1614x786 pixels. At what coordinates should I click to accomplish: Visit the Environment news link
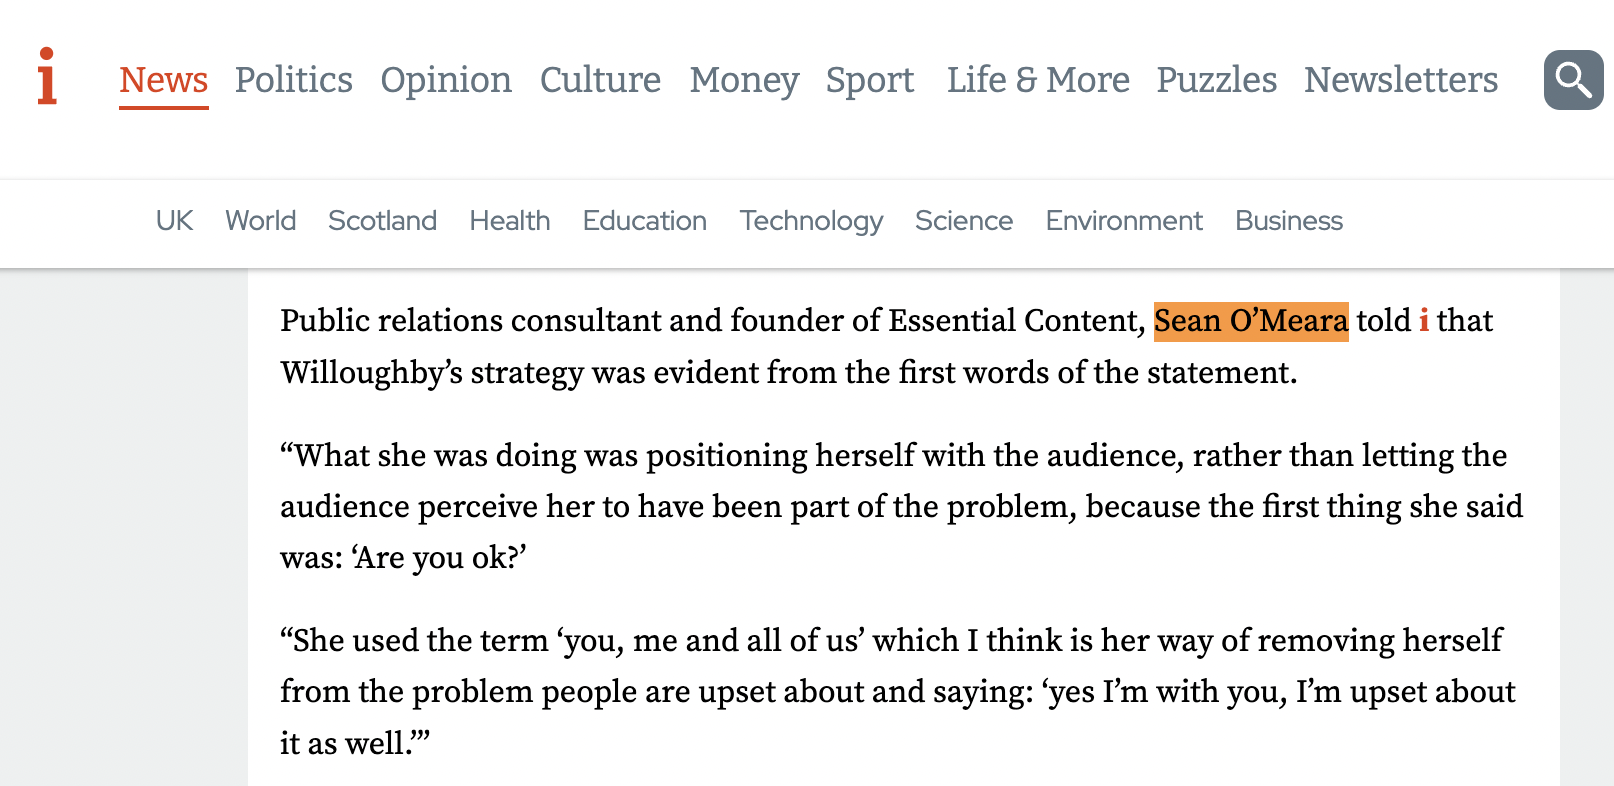[1124, 221]
